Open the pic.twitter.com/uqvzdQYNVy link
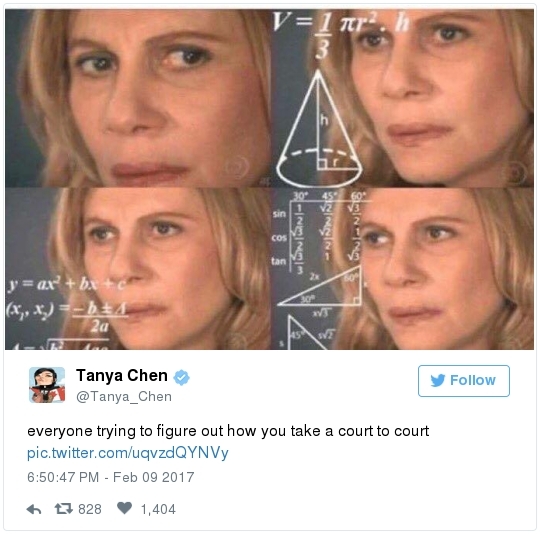 coord(128,453)
